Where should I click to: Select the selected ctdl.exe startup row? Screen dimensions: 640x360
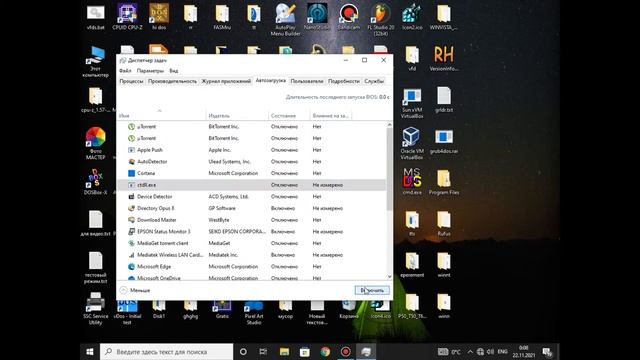(x=251, y=185)
